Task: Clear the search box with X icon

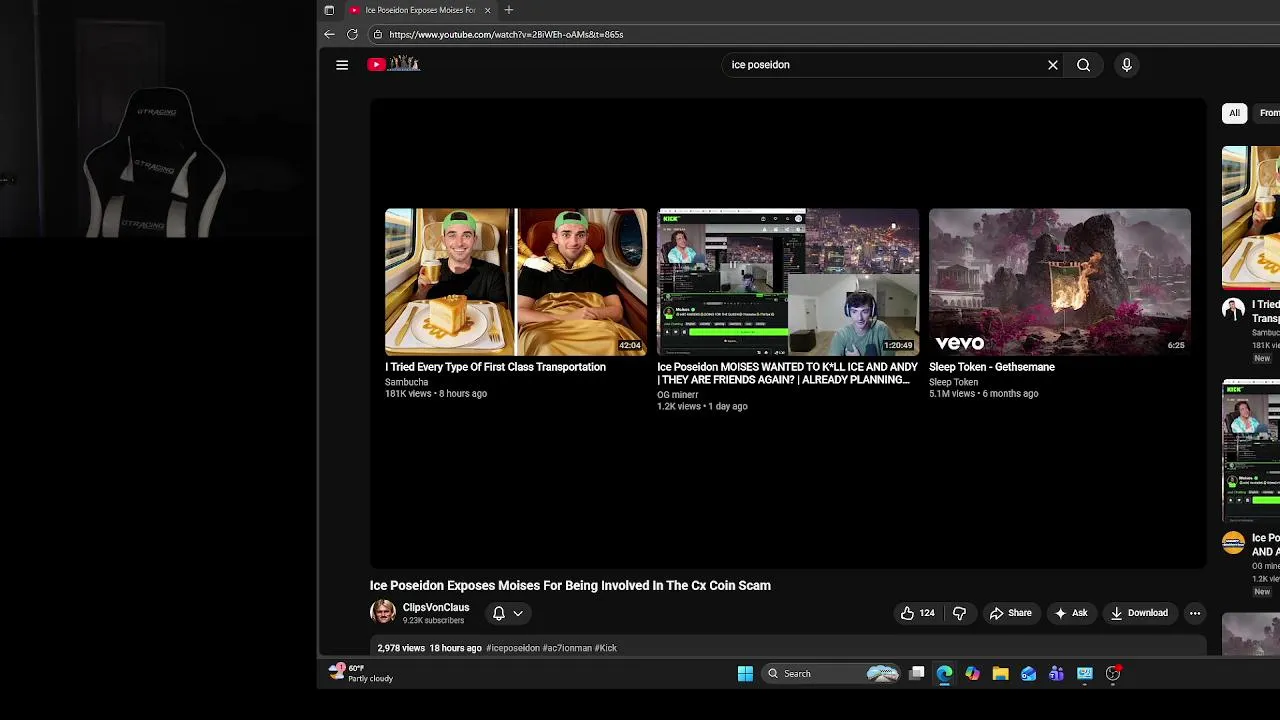Action: click(x=1052, y=65)
